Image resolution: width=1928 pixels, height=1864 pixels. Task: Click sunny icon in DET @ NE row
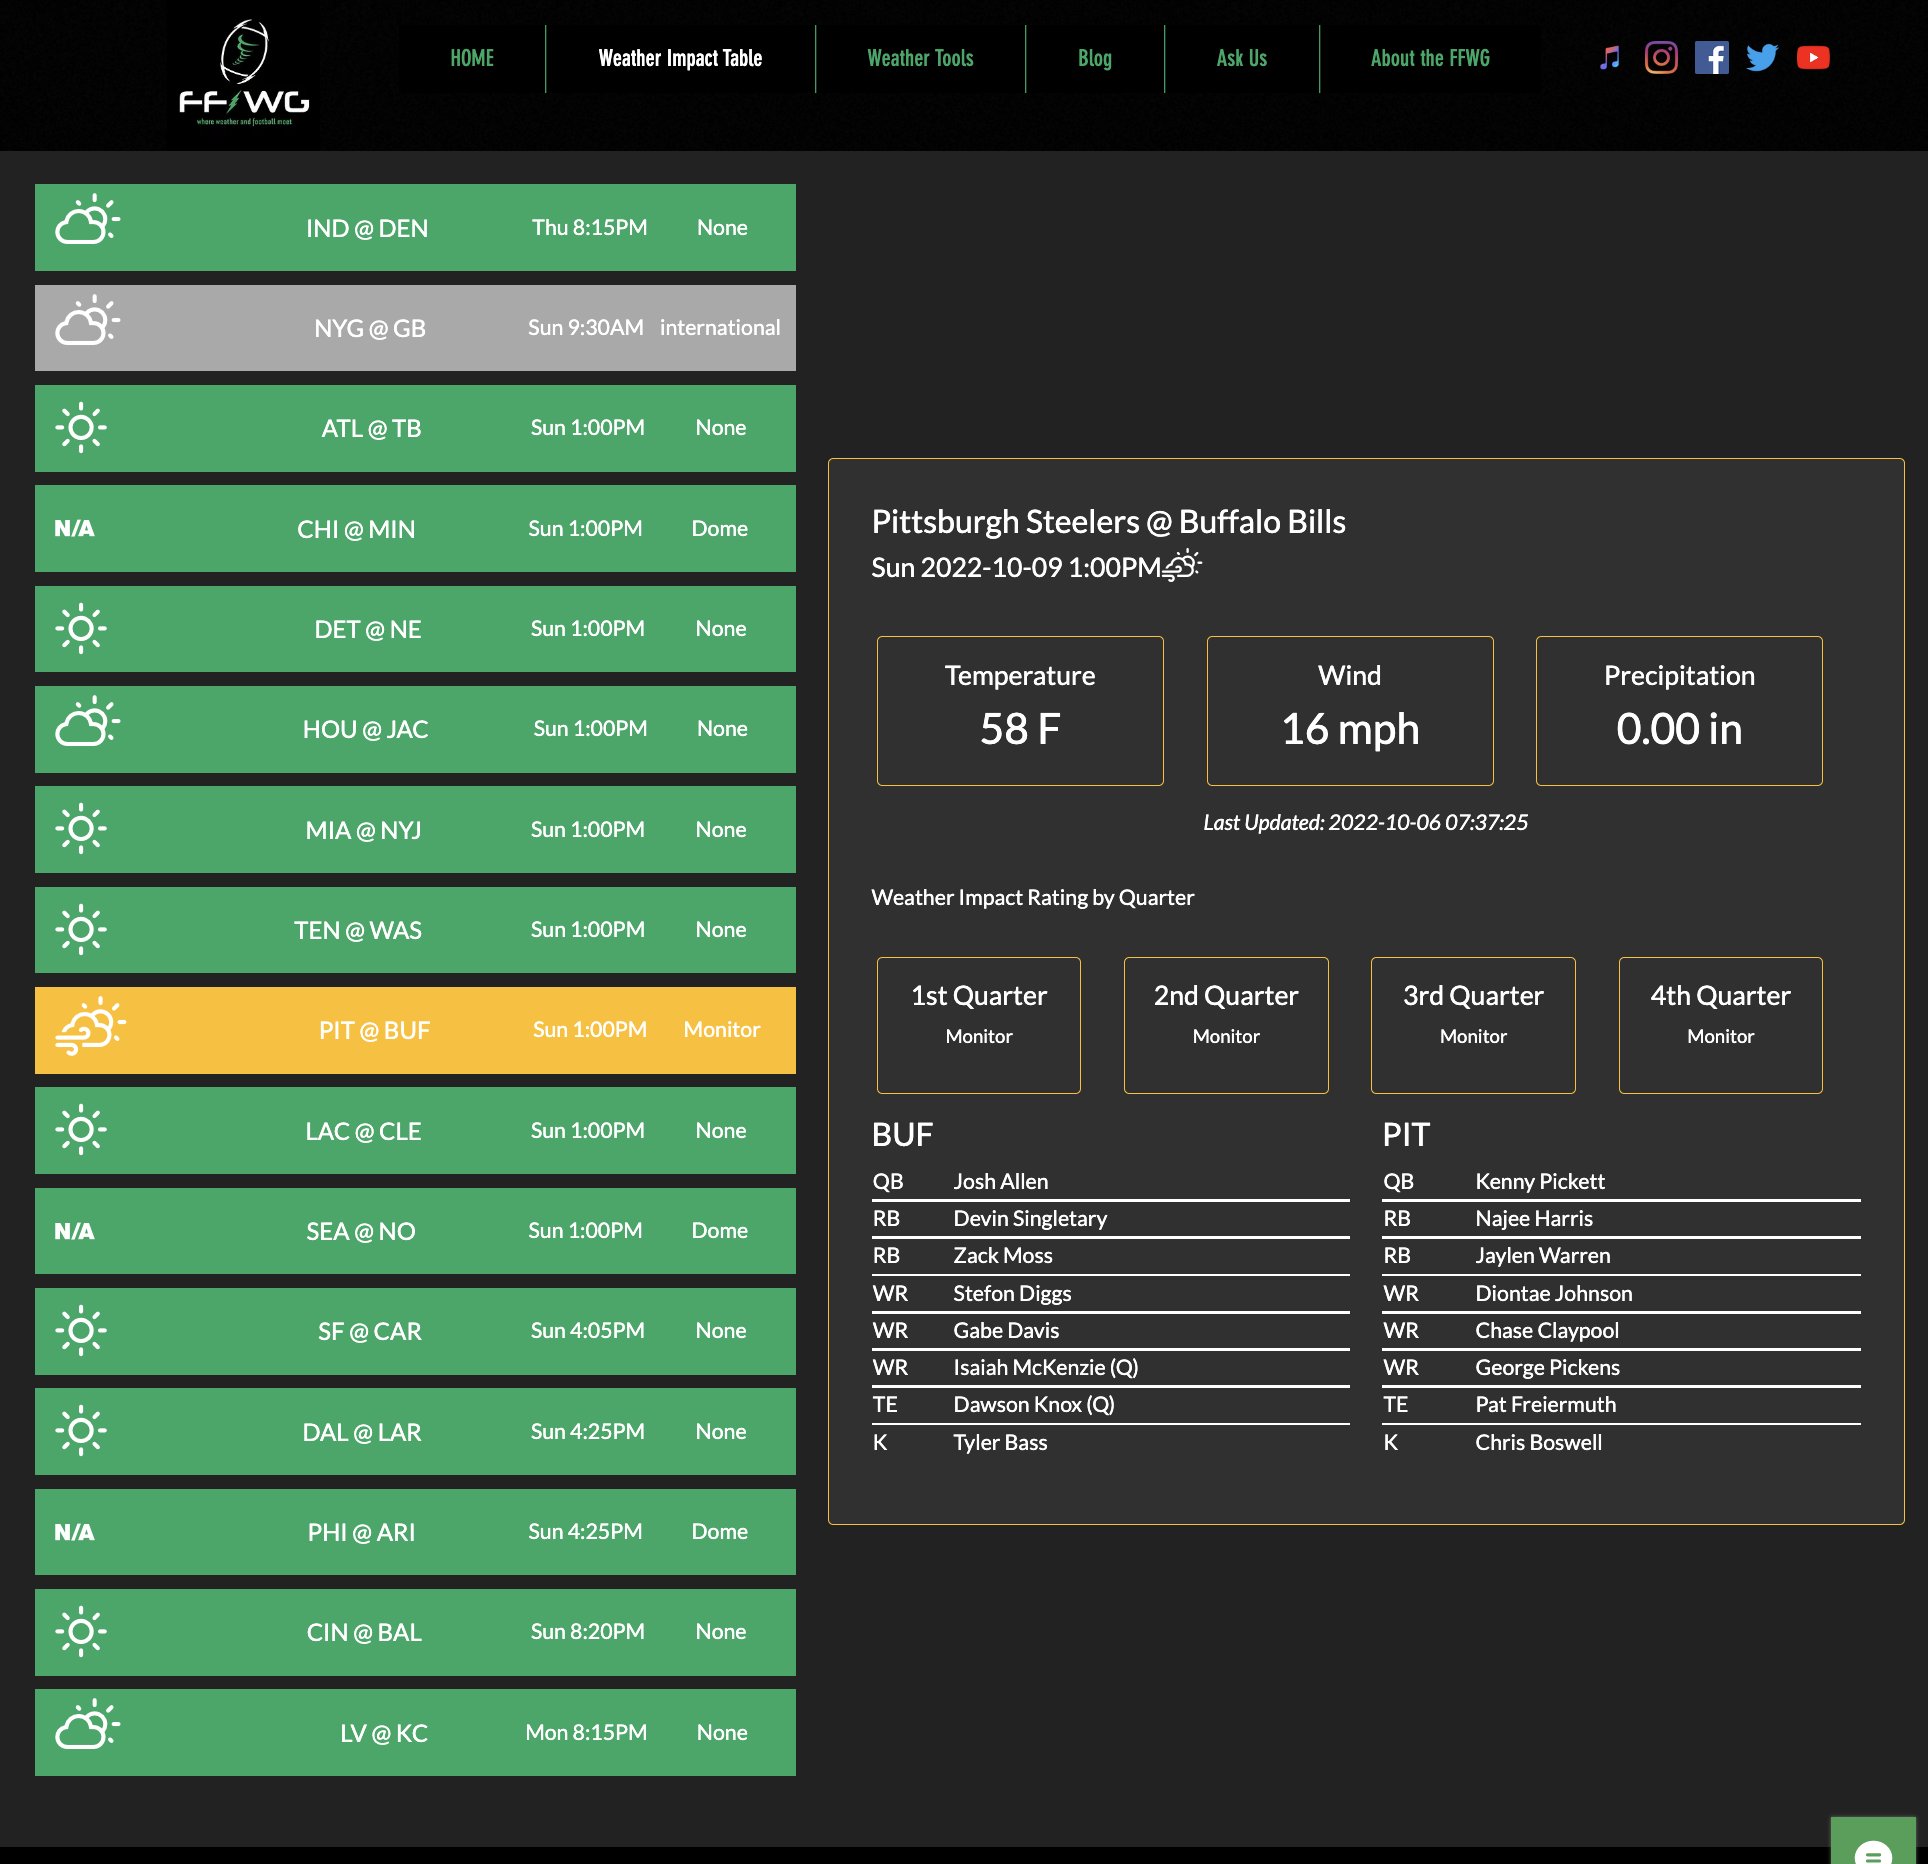(x=81, y=629)
